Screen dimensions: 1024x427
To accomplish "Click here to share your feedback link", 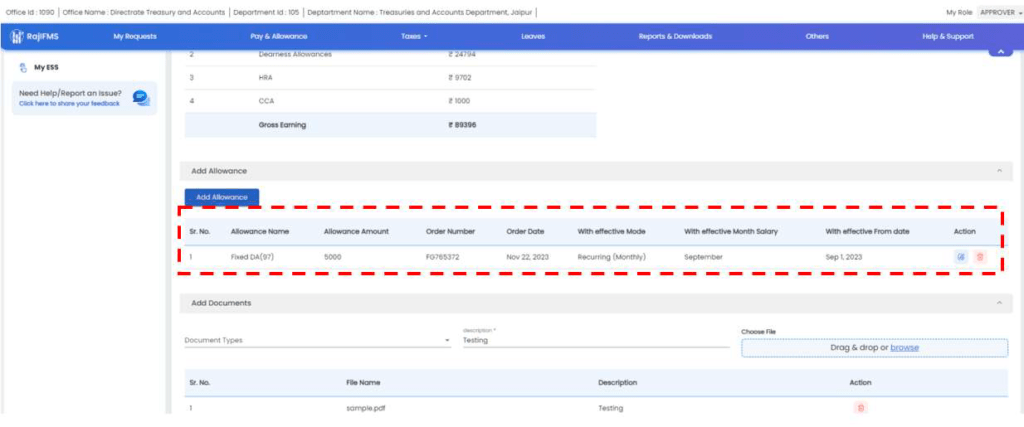I will pyautogui.click(x=69, y=104).
